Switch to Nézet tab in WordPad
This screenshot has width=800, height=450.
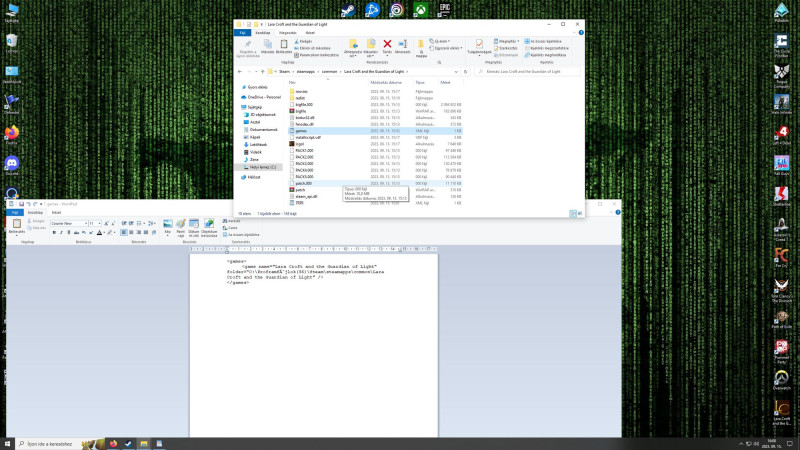coord(56,212)
